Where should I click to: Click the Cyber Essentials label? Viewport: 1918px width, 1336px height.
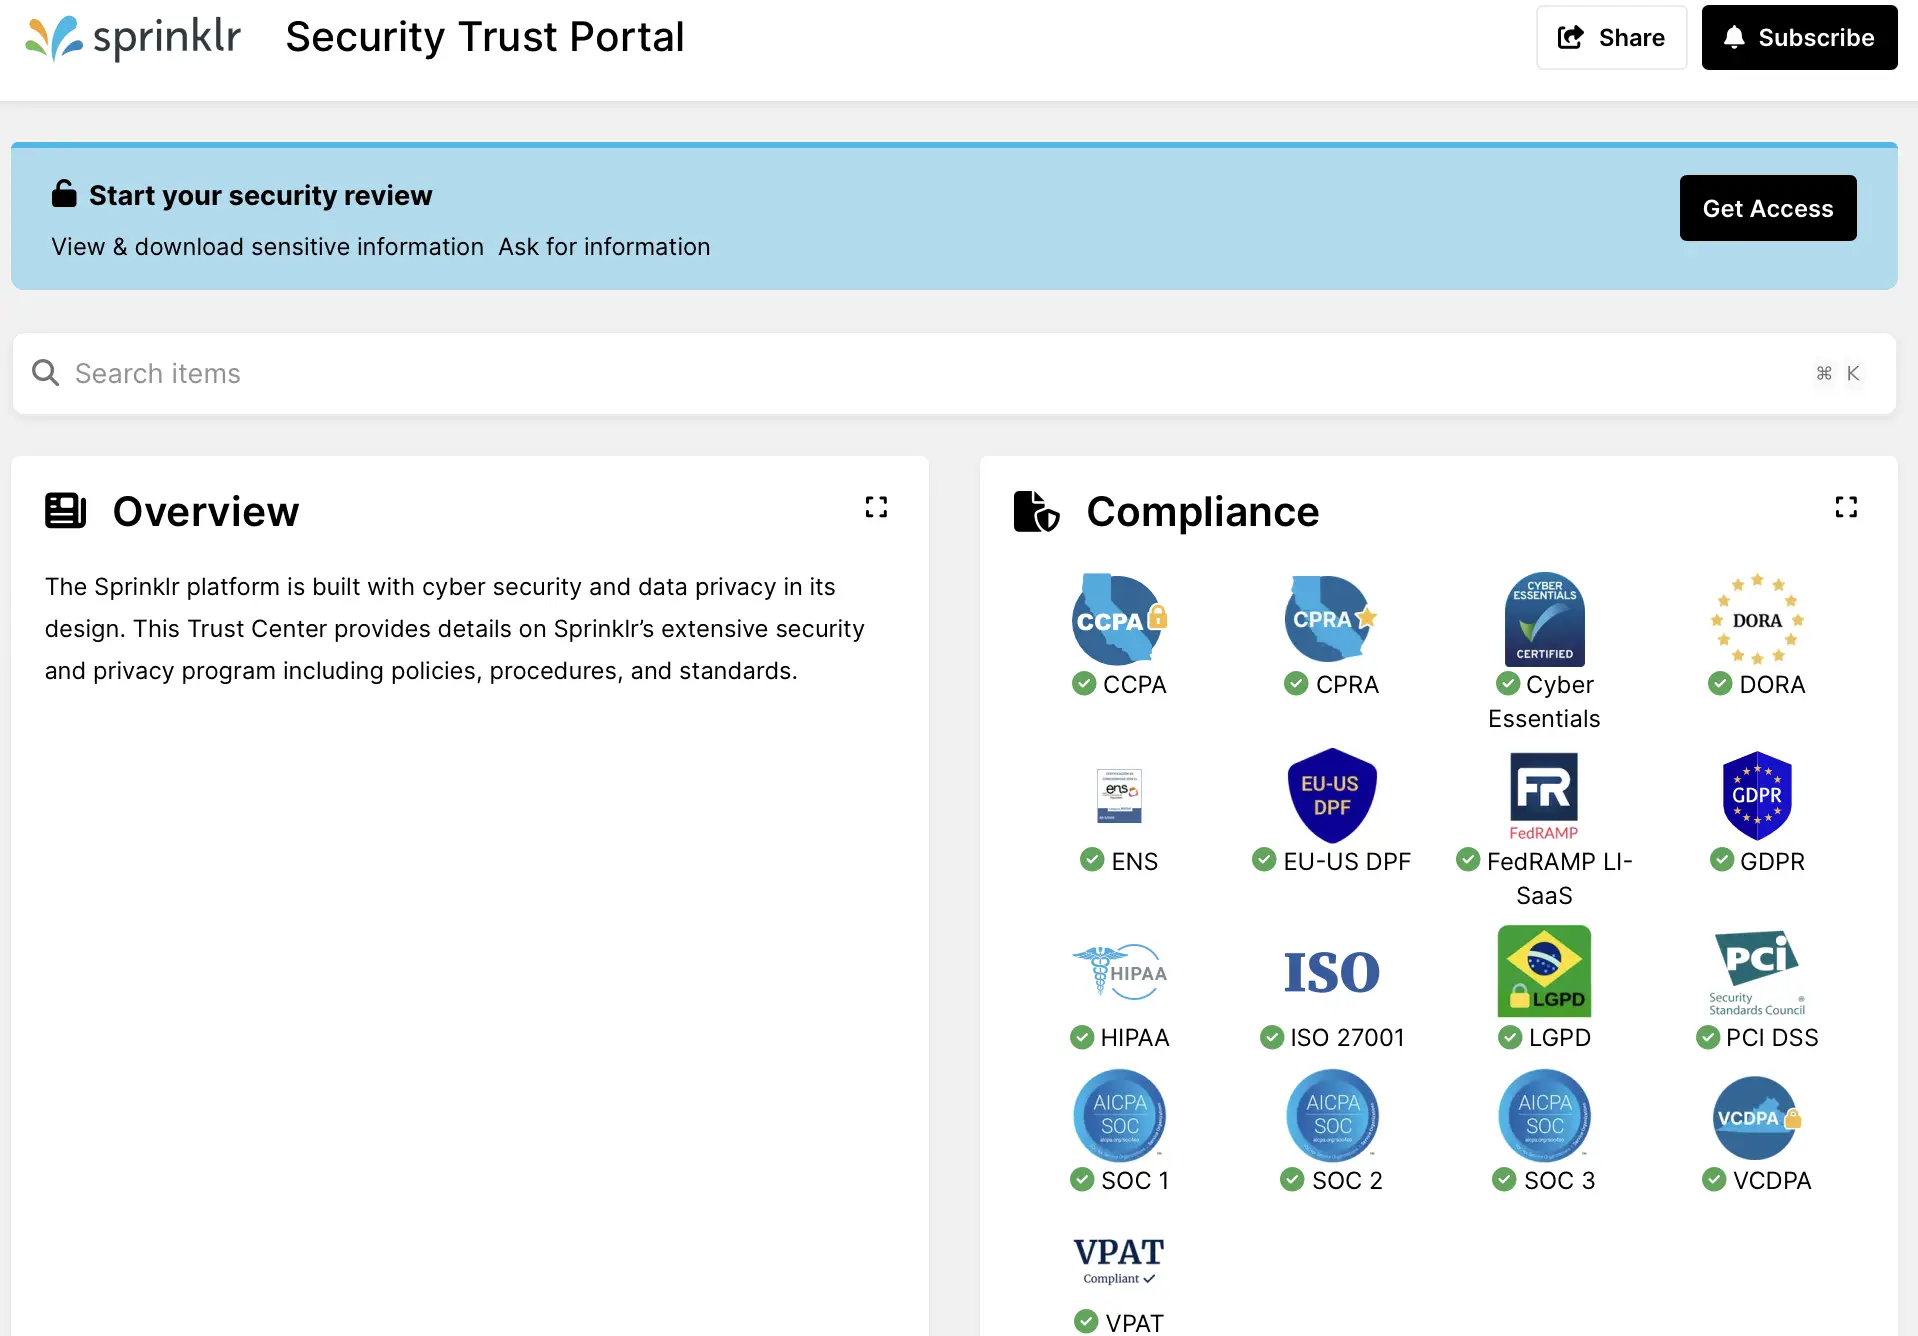[x=1544, y=702]
